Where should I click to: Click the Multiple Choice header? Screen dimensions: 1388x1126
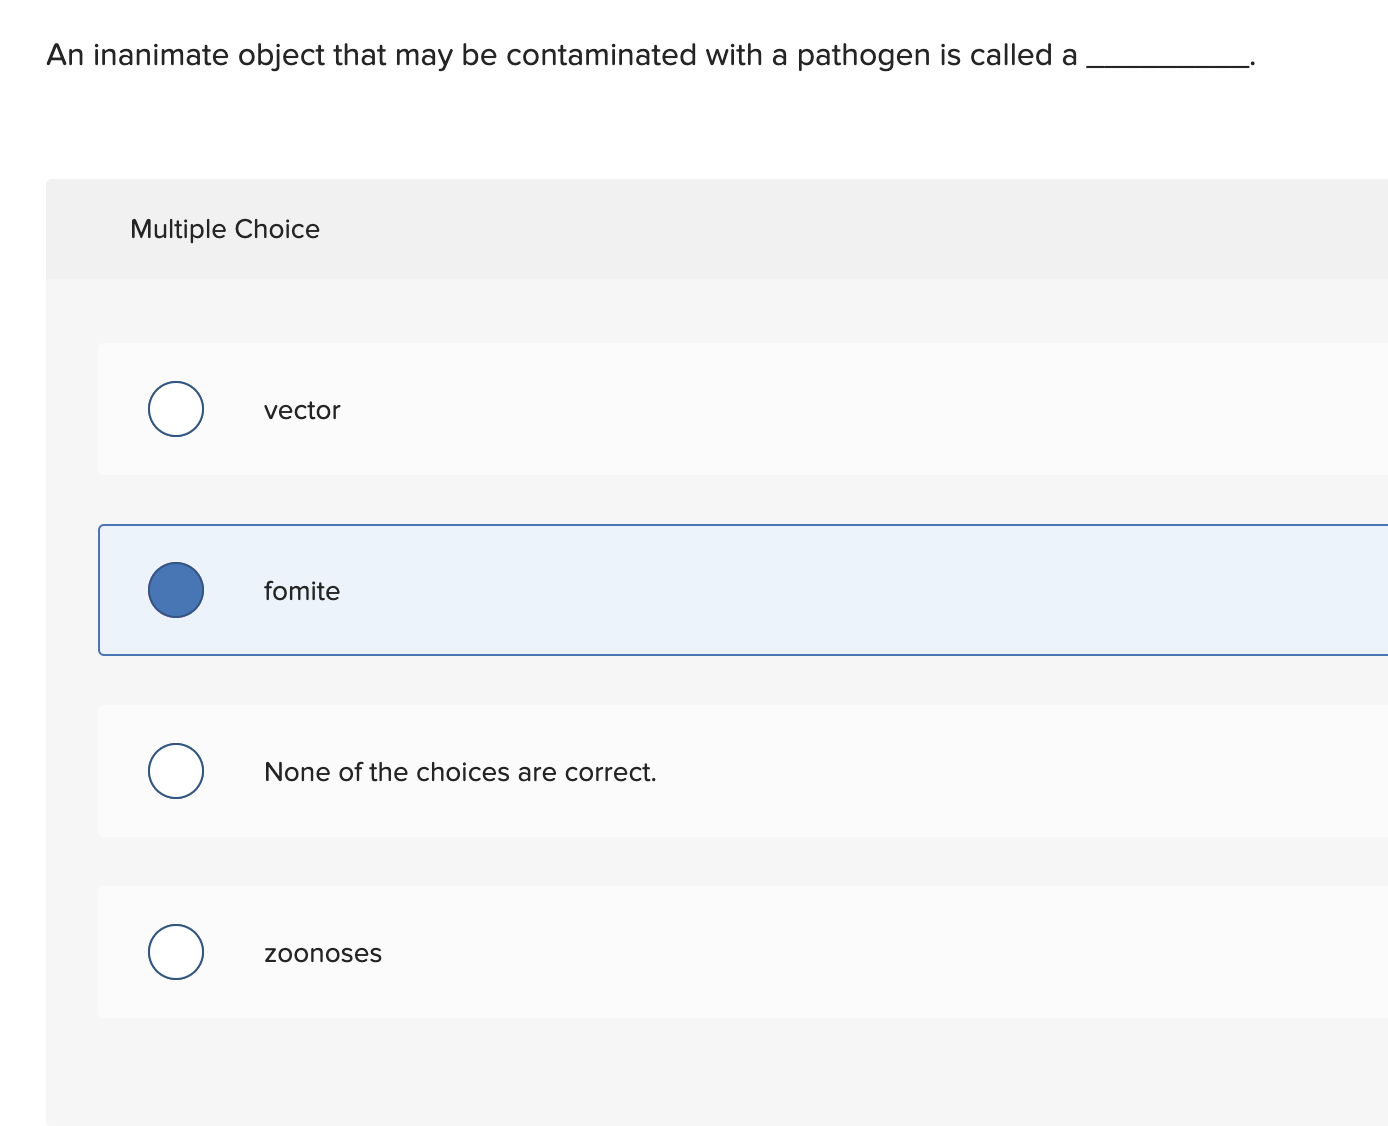pyautogui.click(x=225, y=228)
